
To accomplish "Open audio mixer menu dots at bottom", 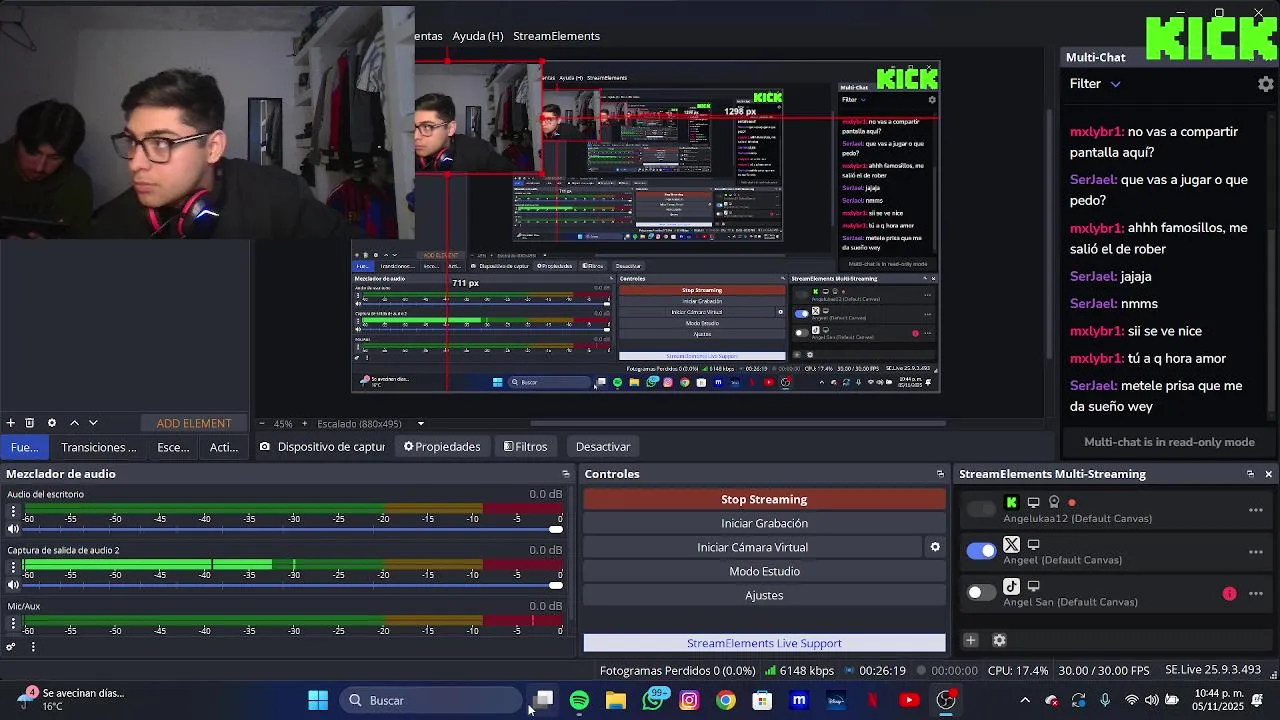I will coord(33,647).
